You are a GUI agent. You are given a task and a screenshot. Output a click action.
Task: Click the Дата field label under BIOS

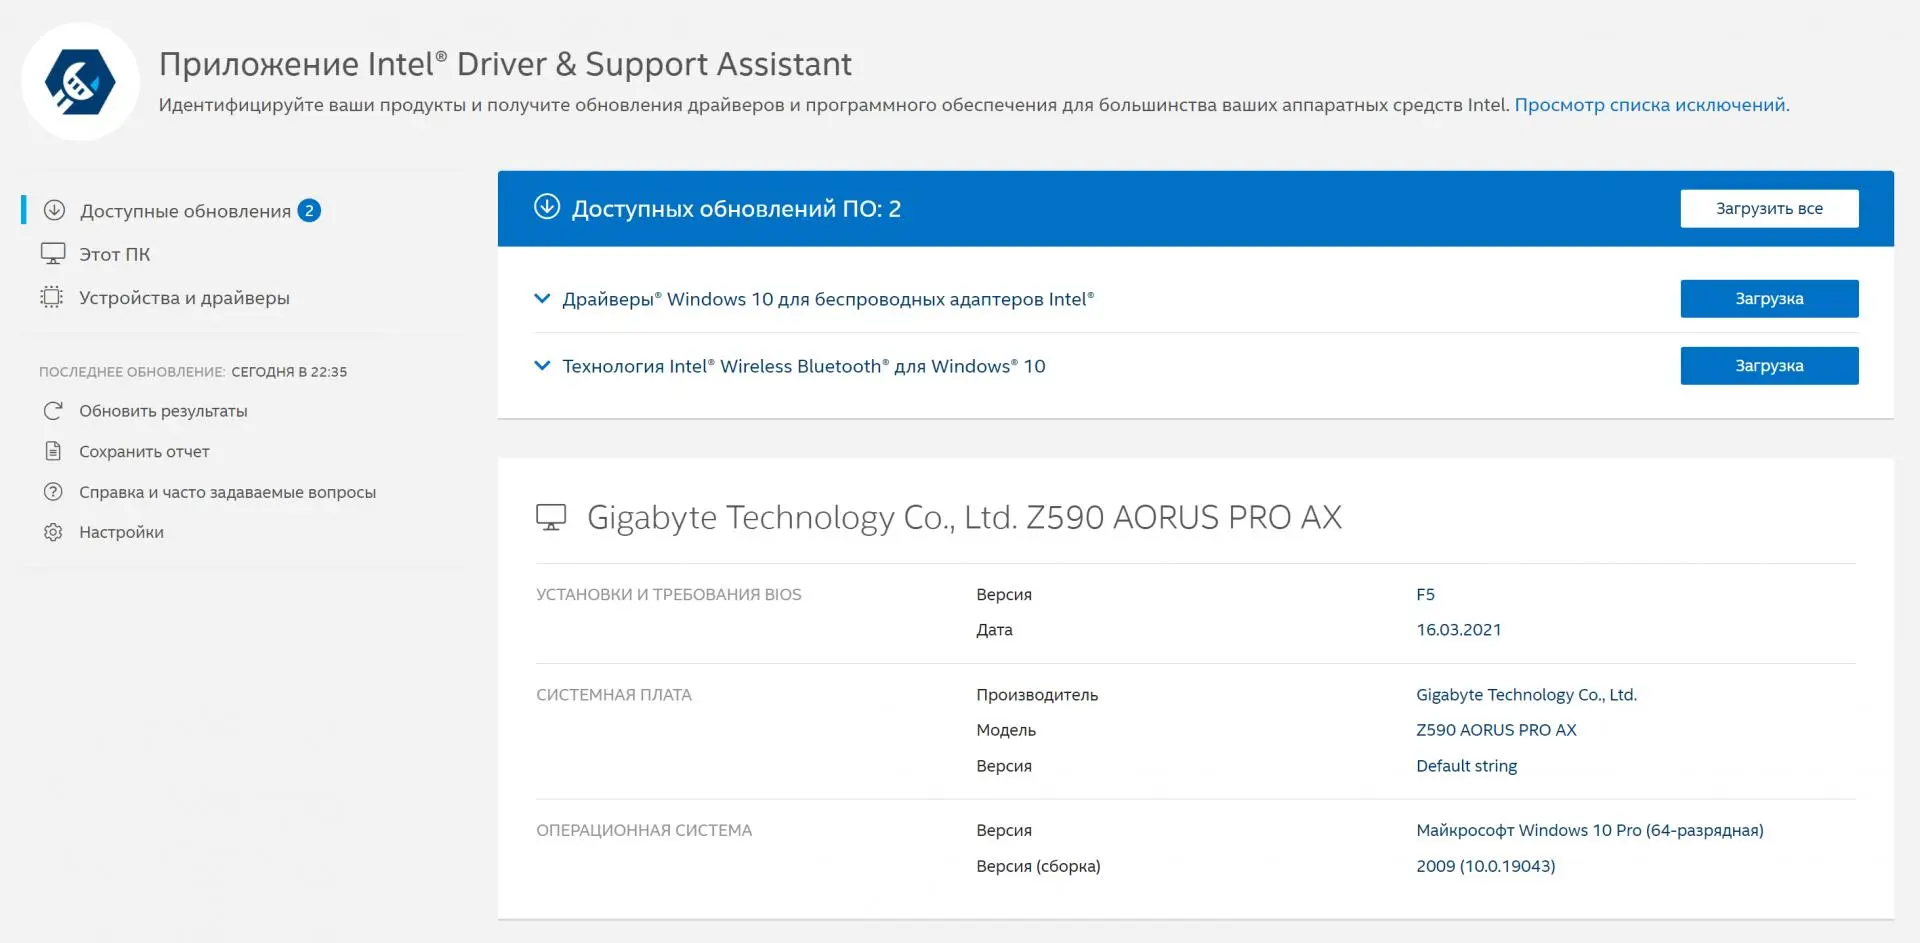994,630
